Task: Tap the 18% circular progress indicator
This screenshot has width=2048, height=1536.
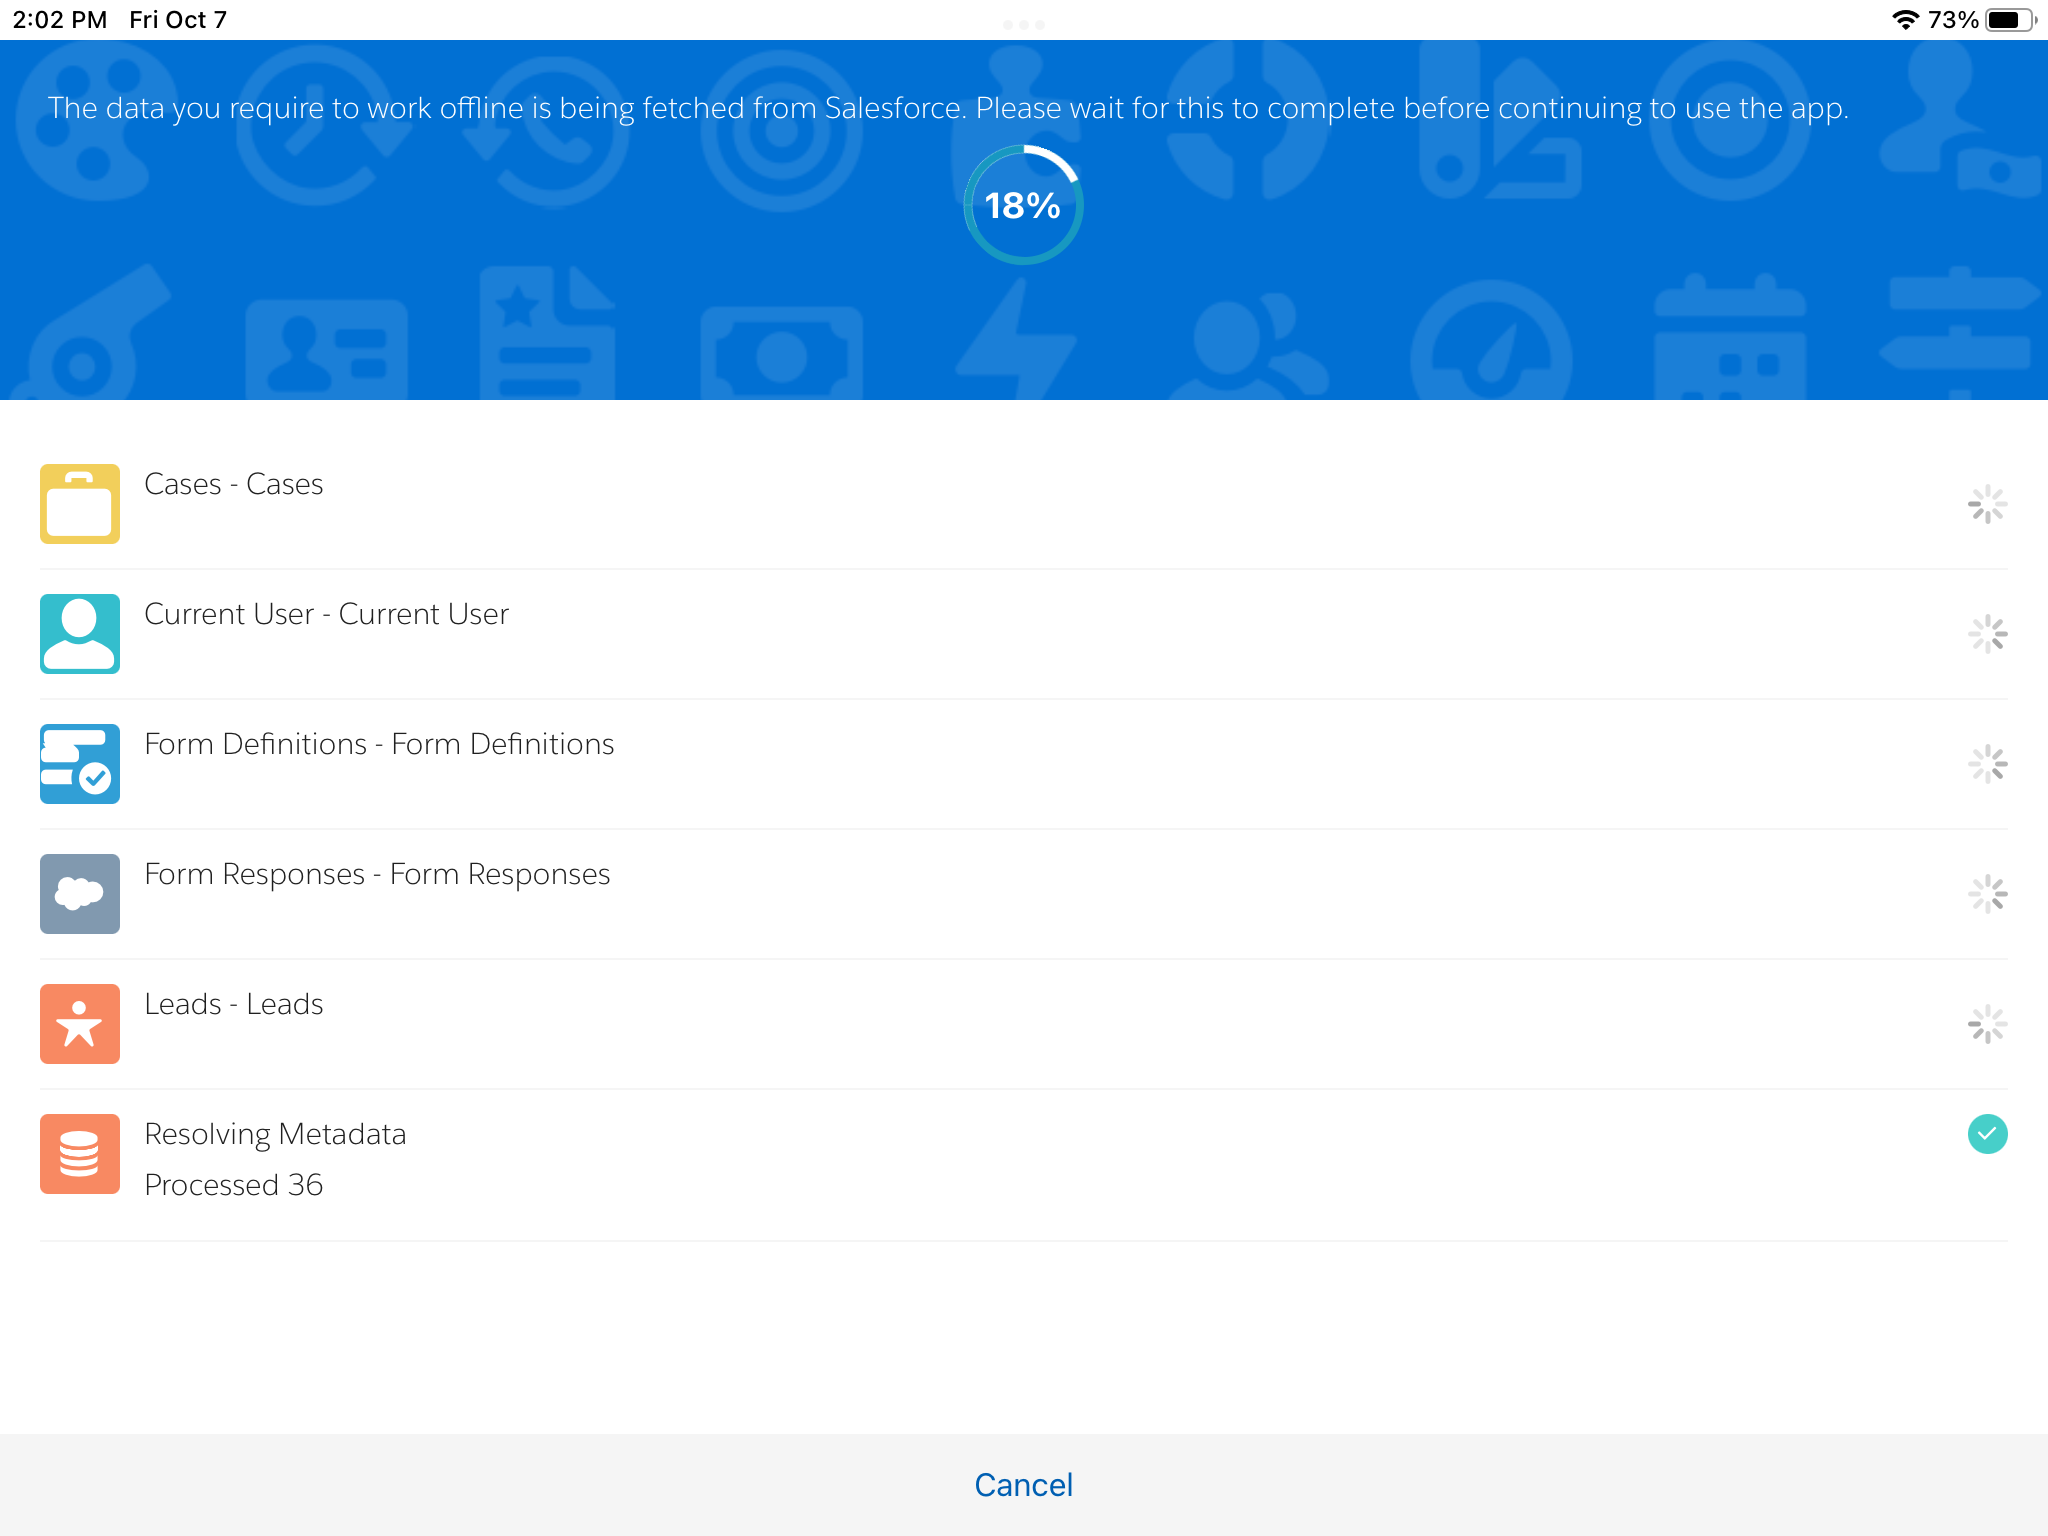Action: (1023, 205)
